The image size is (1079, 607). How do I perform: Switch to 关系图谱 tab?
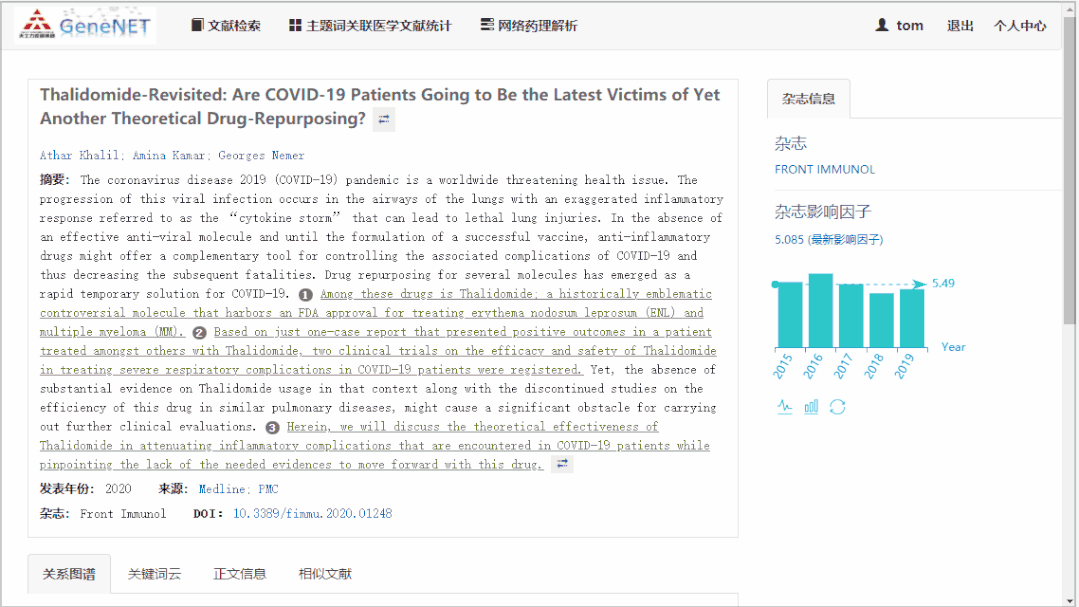(x=69, y=574)
